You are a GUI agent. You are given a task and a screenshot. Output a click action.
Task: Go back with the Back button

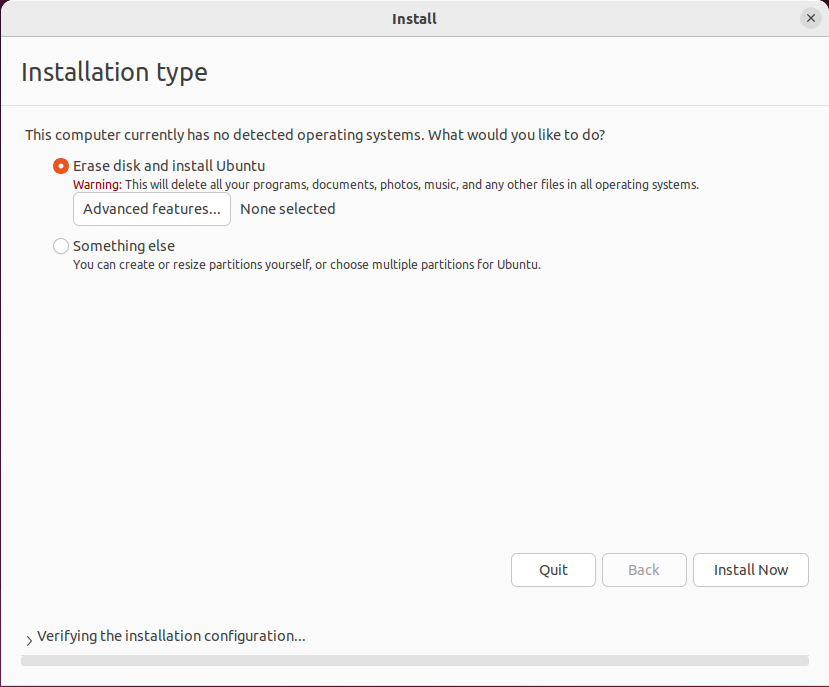[644, 570]
